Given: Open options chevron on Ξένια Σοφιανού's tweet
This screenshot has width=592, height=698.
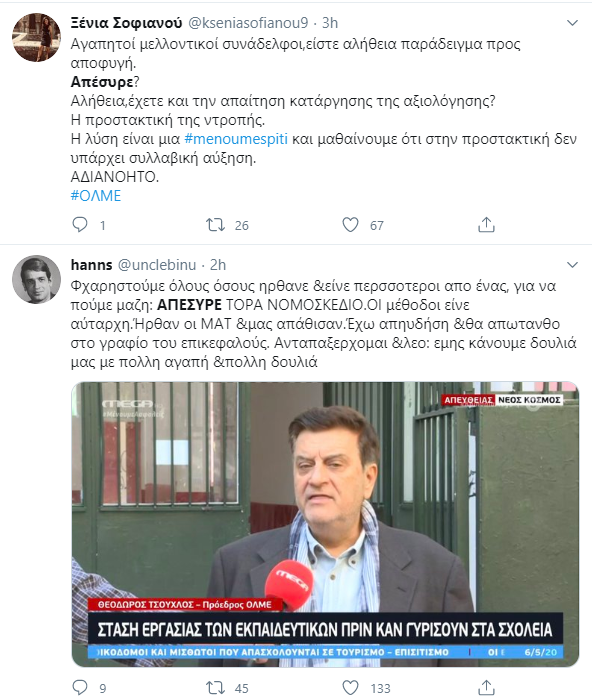Looking at the screenshot, I should [572, 23].
